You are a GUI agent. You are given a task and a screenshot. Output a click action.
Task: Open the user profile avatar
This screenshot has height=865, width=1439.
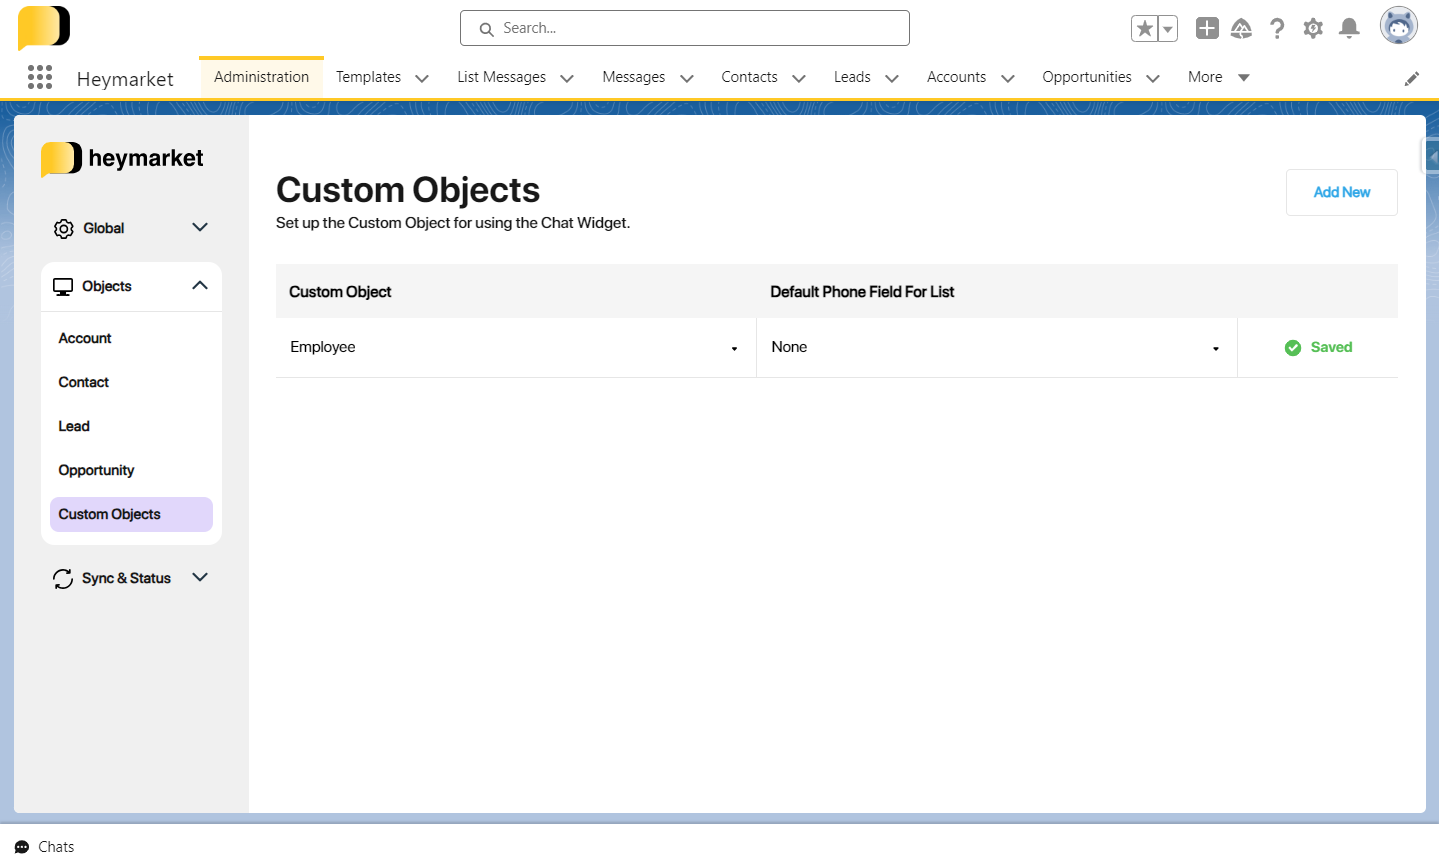(1398, 26)
